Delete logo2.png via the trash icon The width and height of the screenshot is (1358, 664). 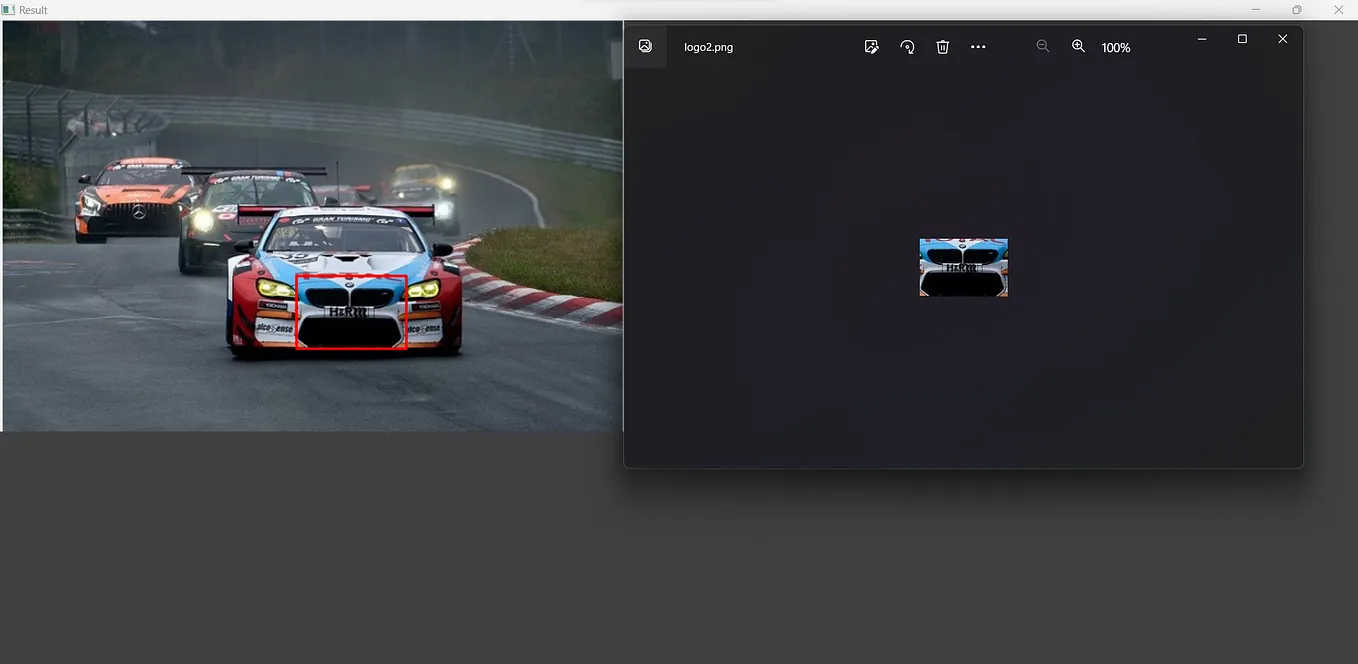tap(942, 46)
